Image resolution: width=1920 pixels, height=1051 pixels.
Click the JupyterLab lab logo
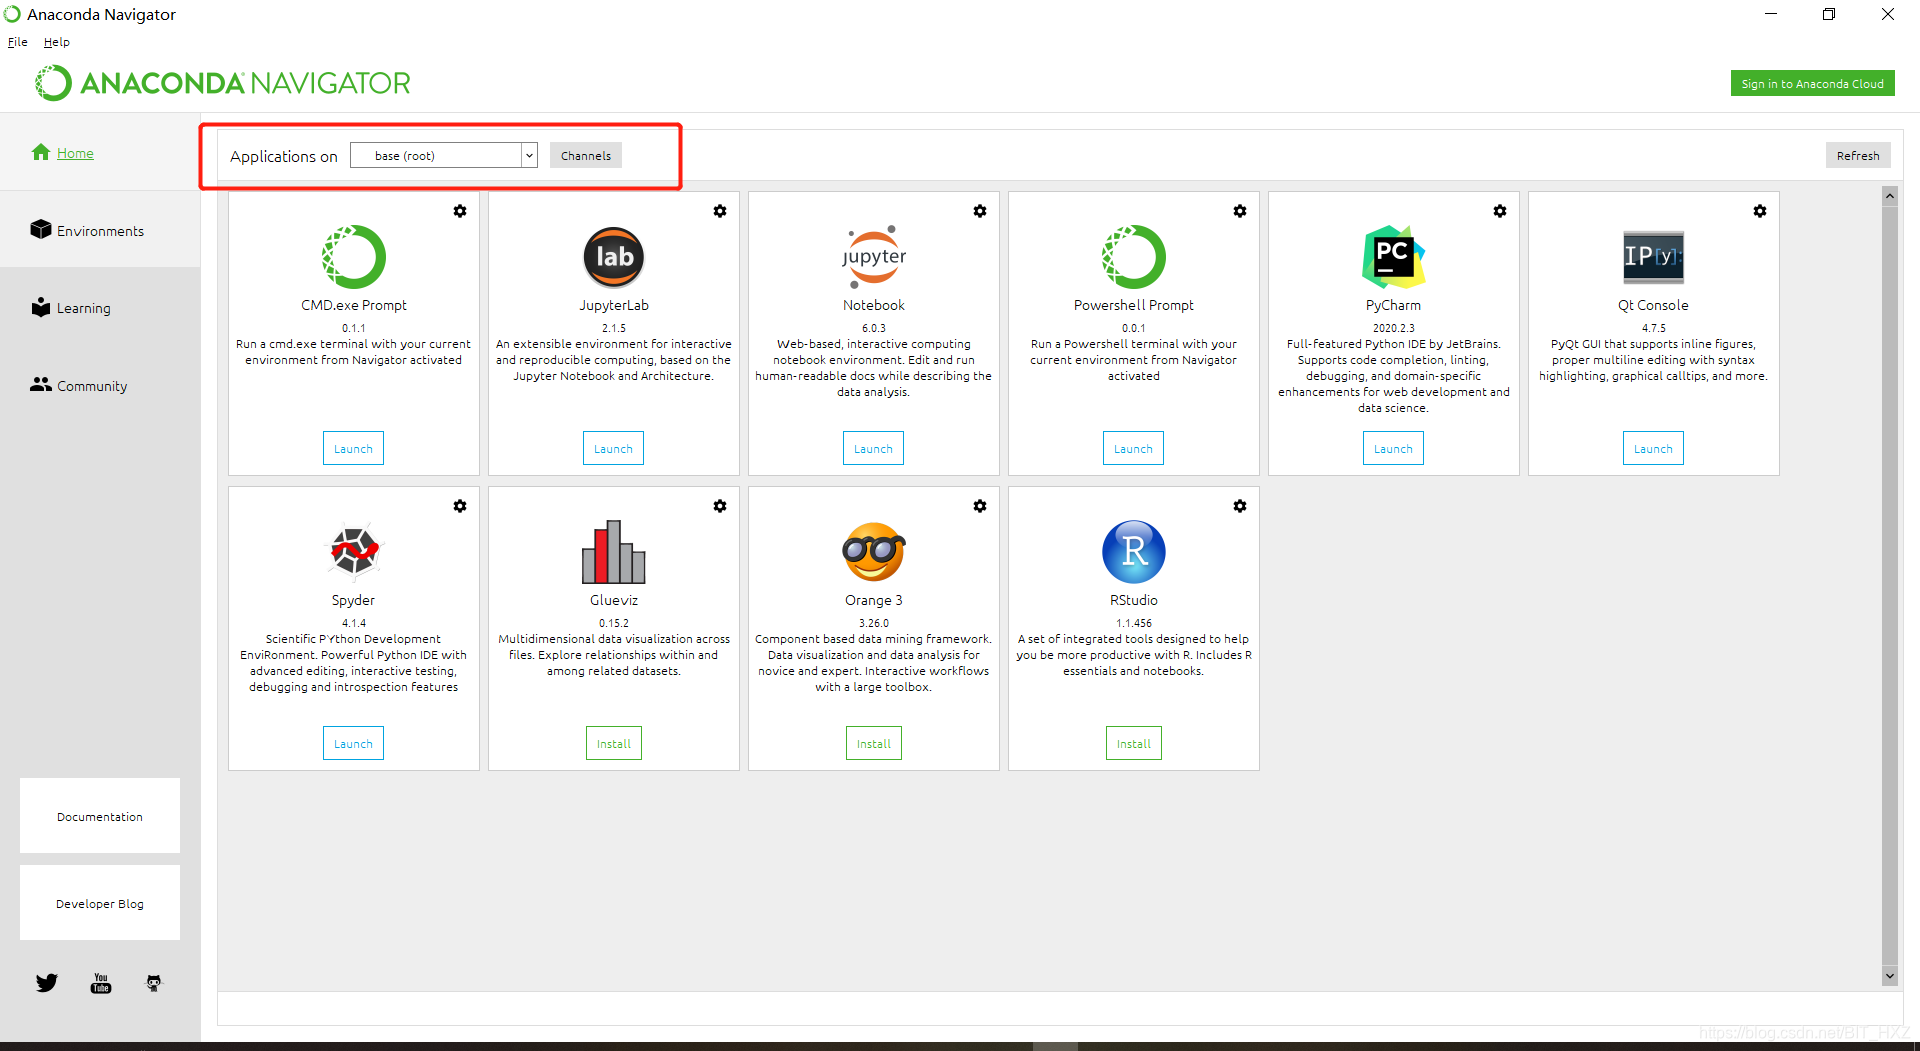coord(614,257)
